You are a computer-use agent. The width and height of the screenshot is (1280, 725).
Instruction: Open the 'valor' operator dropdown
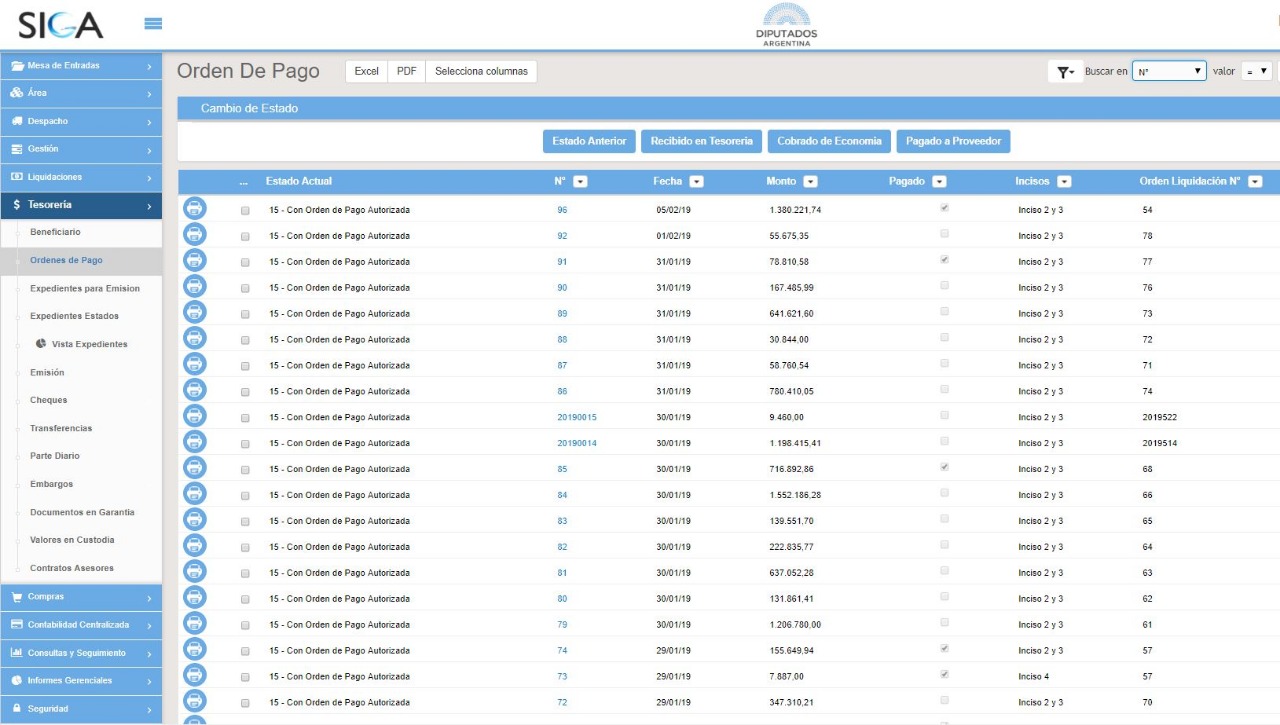click(x=1257, y=71)
